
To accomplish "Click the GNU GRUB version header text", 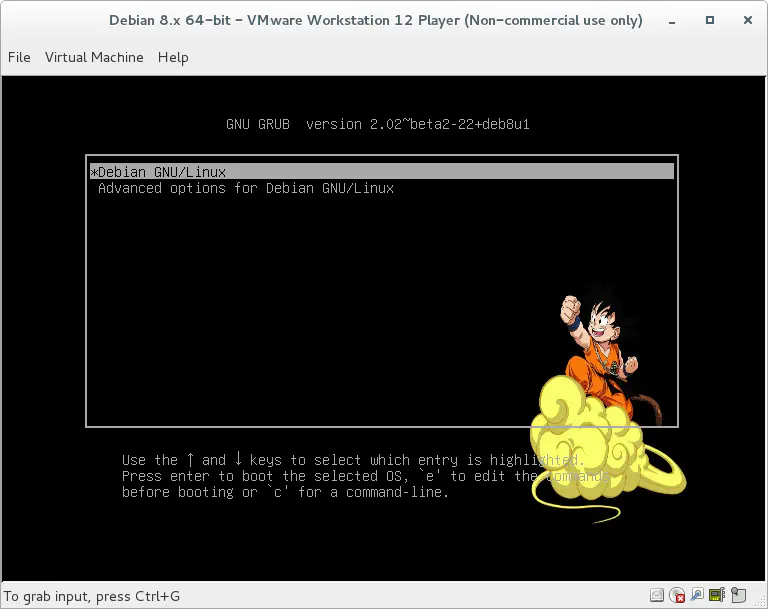I will click(x=378, y=124).
